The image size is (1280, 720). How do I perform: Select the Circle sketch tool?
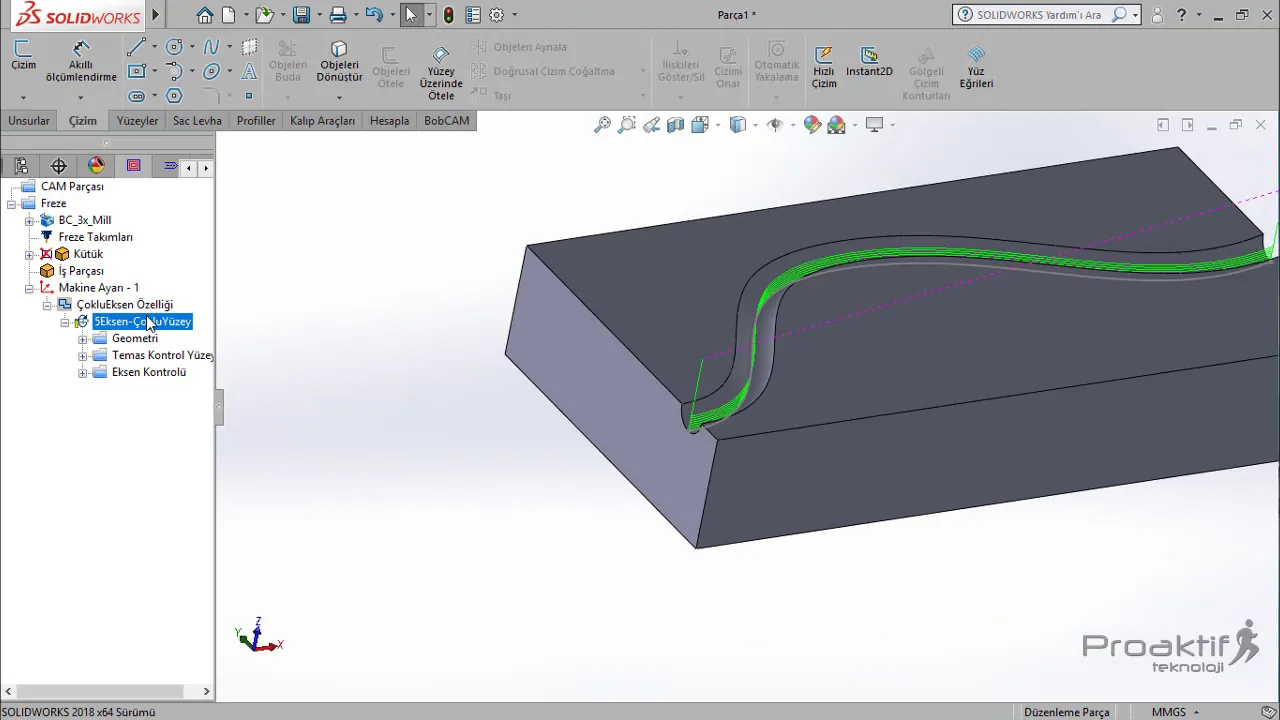click(174, 47)
